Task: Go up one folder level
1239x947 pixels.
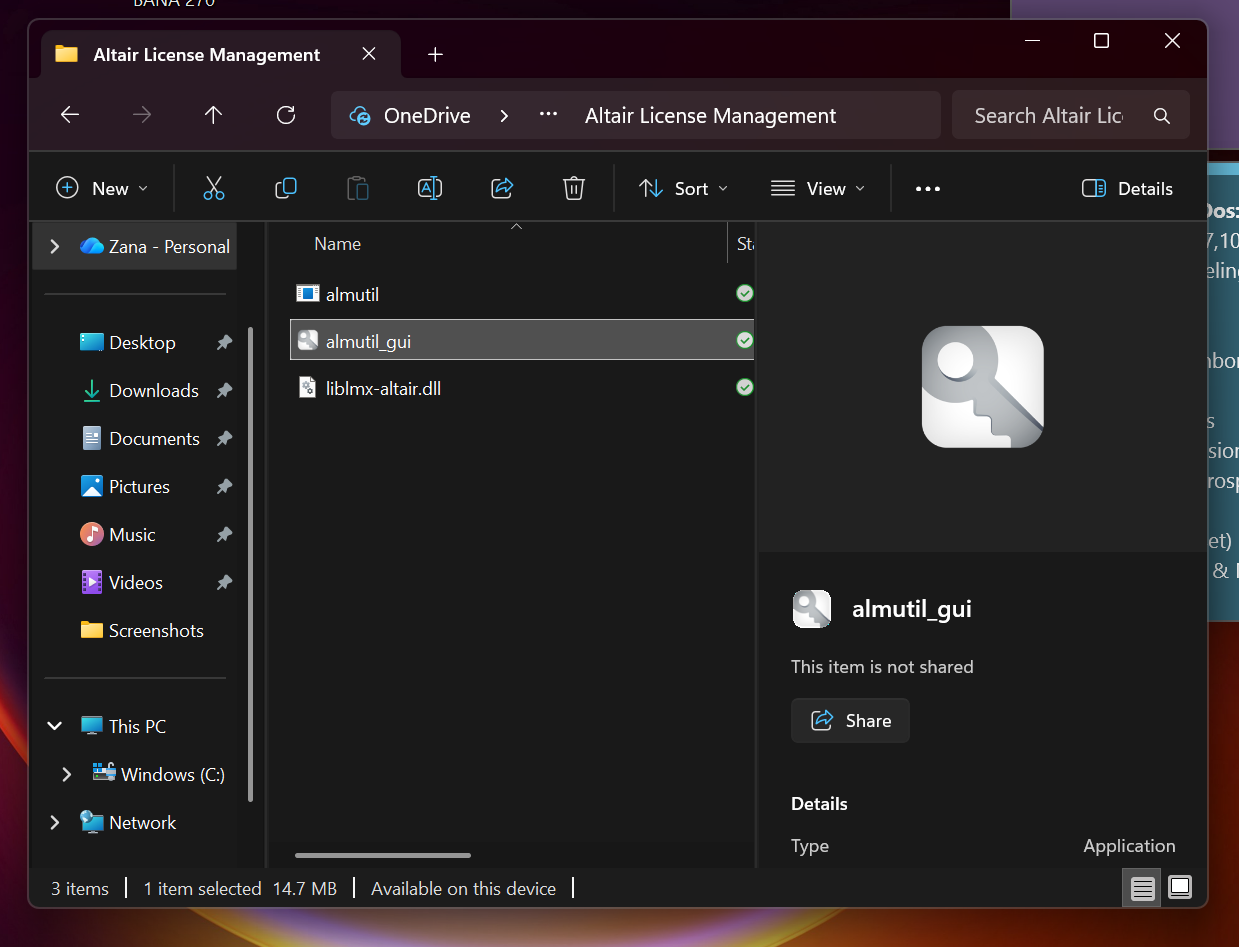Action: 213,115
